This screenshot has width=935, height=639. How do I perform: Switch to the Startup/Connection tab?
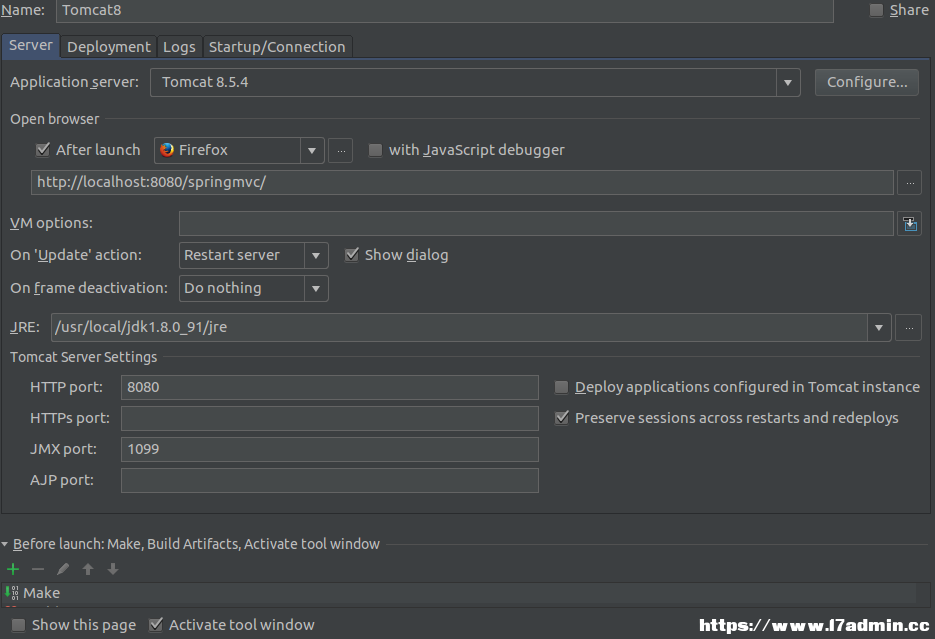point(277,47)
